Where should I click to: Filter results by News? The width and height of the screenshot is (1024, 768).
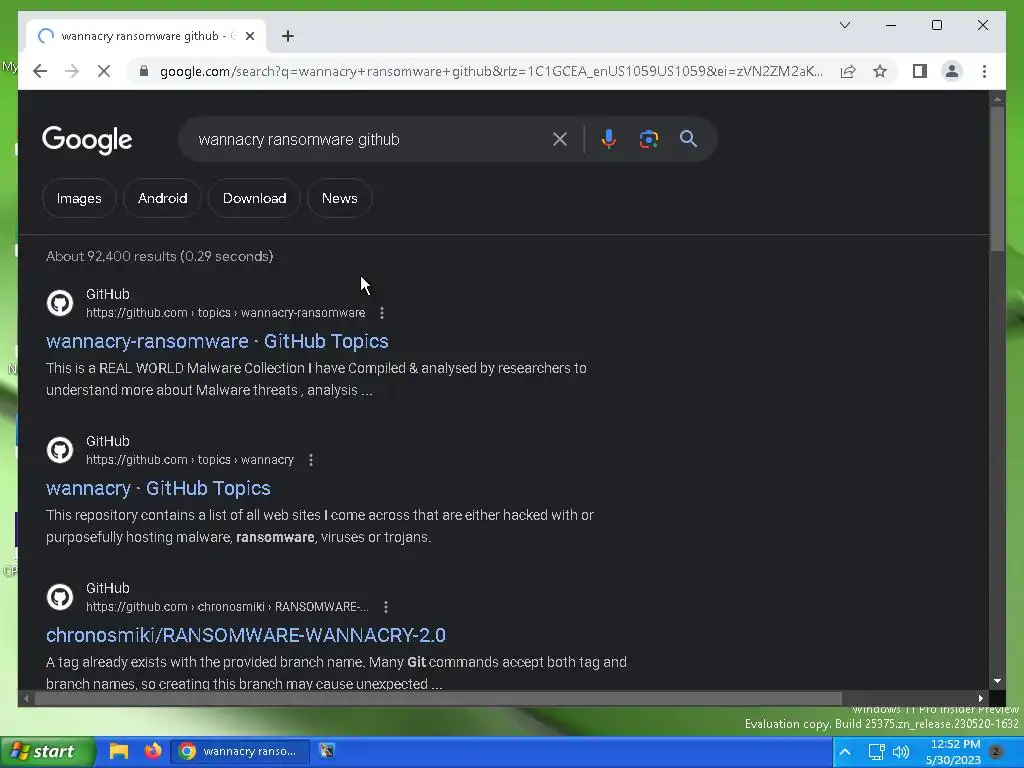click(x=340, y=198)
